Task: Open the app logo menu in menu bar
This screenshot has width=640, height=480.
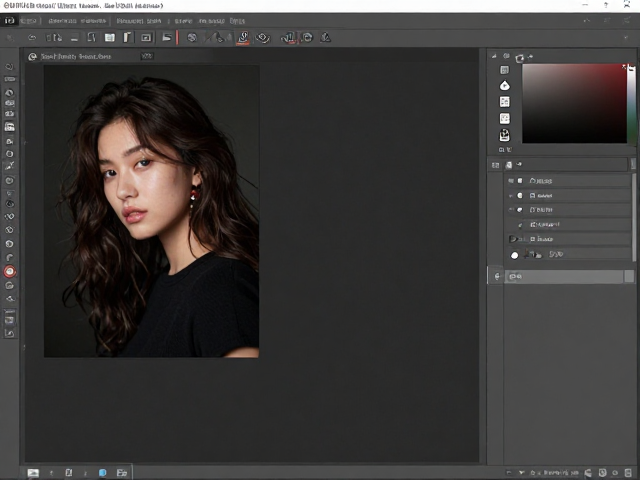Action: pos(9,20)
